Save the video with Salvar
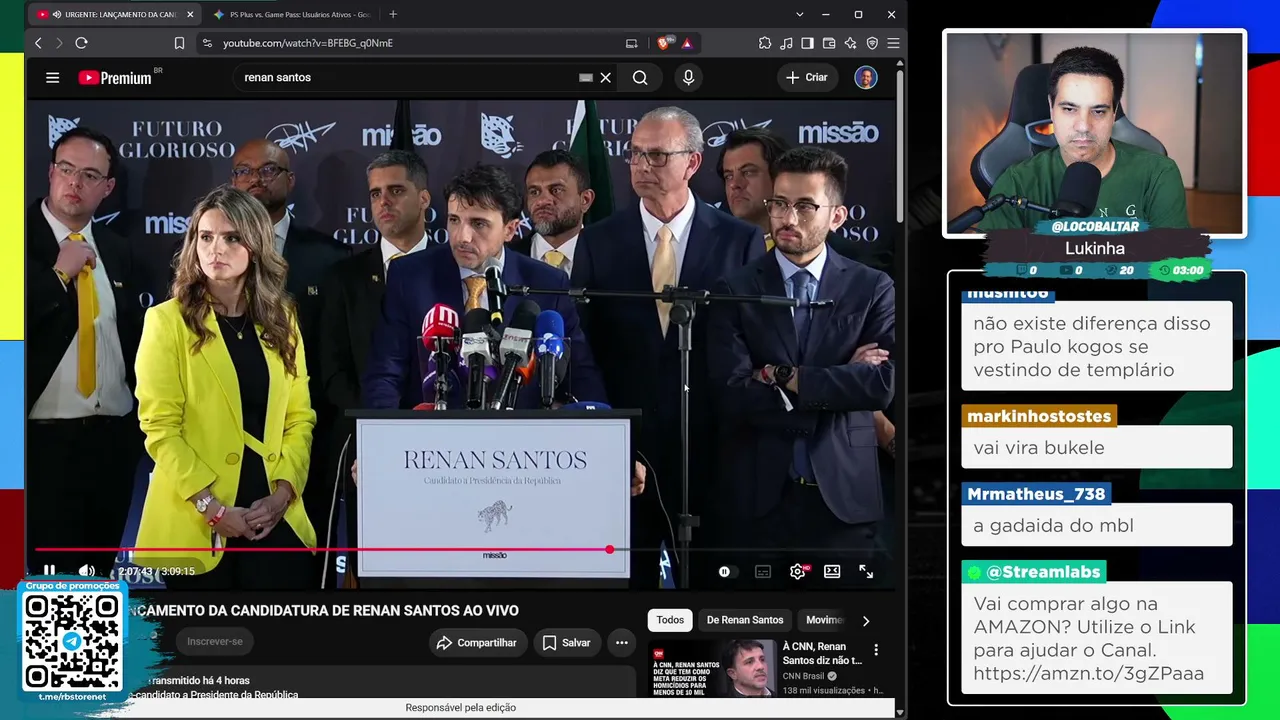 pos(566,643)
